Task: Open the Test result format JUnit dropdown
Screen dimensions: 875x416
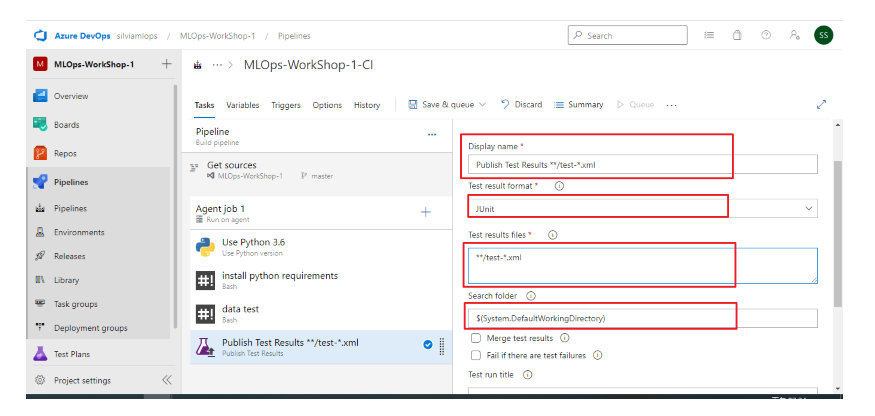Action: coord(643,208)
